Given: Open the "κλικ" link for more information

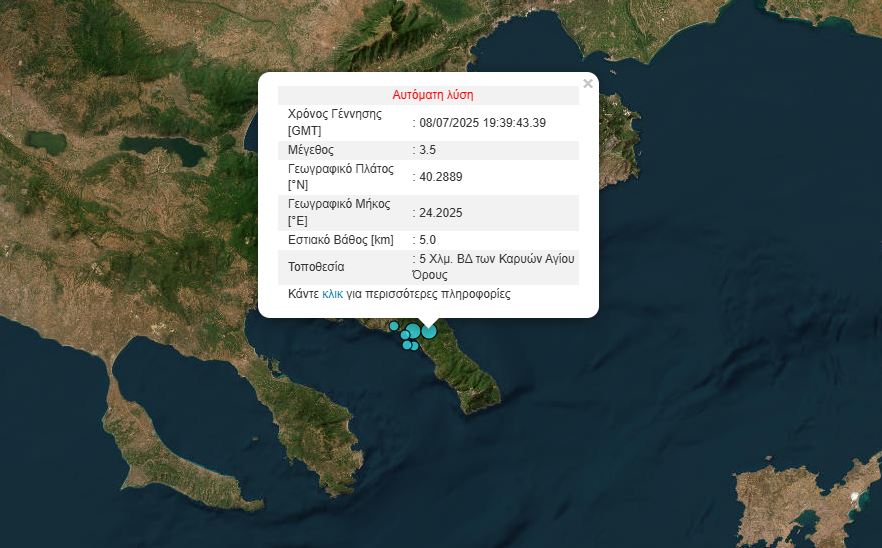Looking at the screenshot, I should pos(332,295).
